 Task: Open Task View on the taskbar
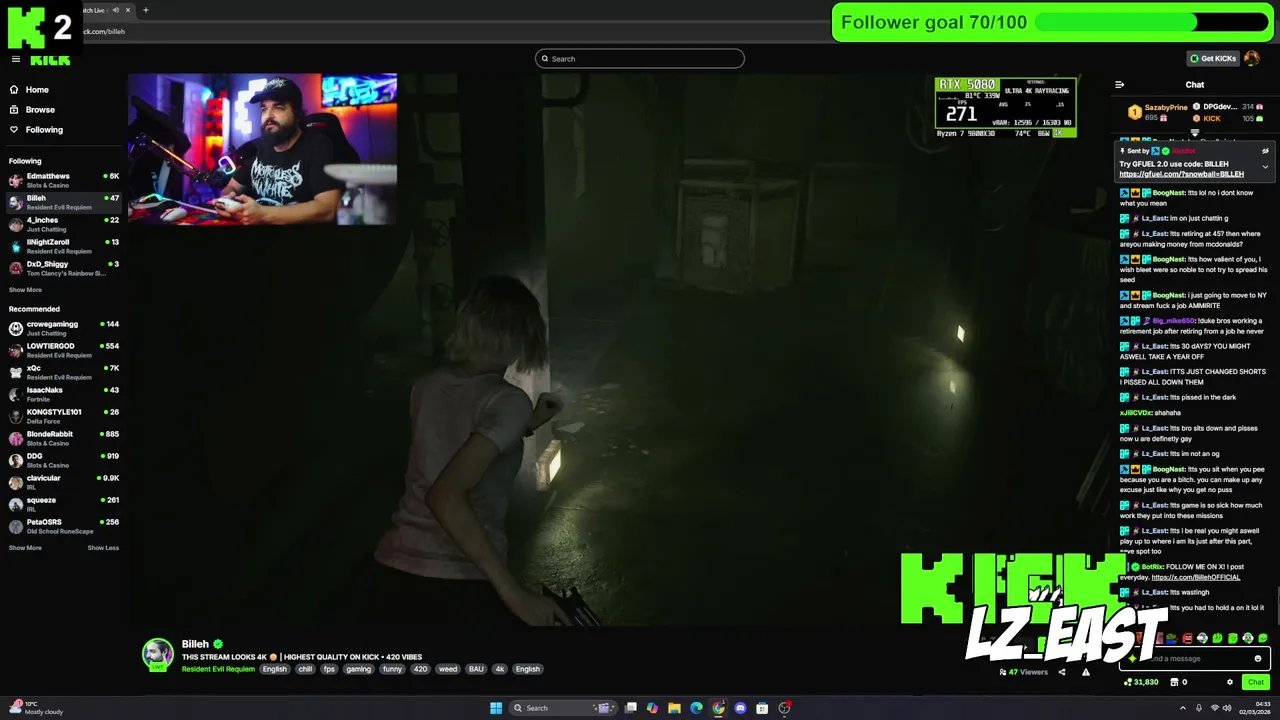coord(631,708)
